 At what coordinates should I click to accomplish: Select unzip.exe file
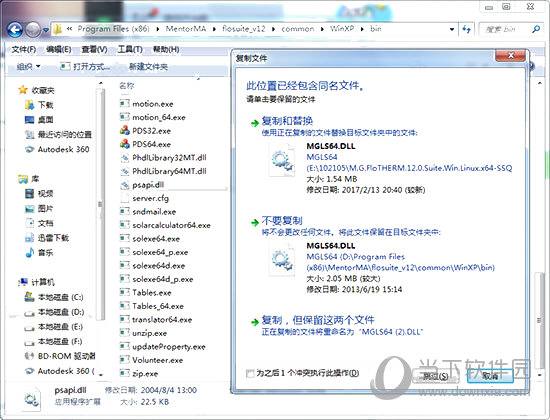143,333
